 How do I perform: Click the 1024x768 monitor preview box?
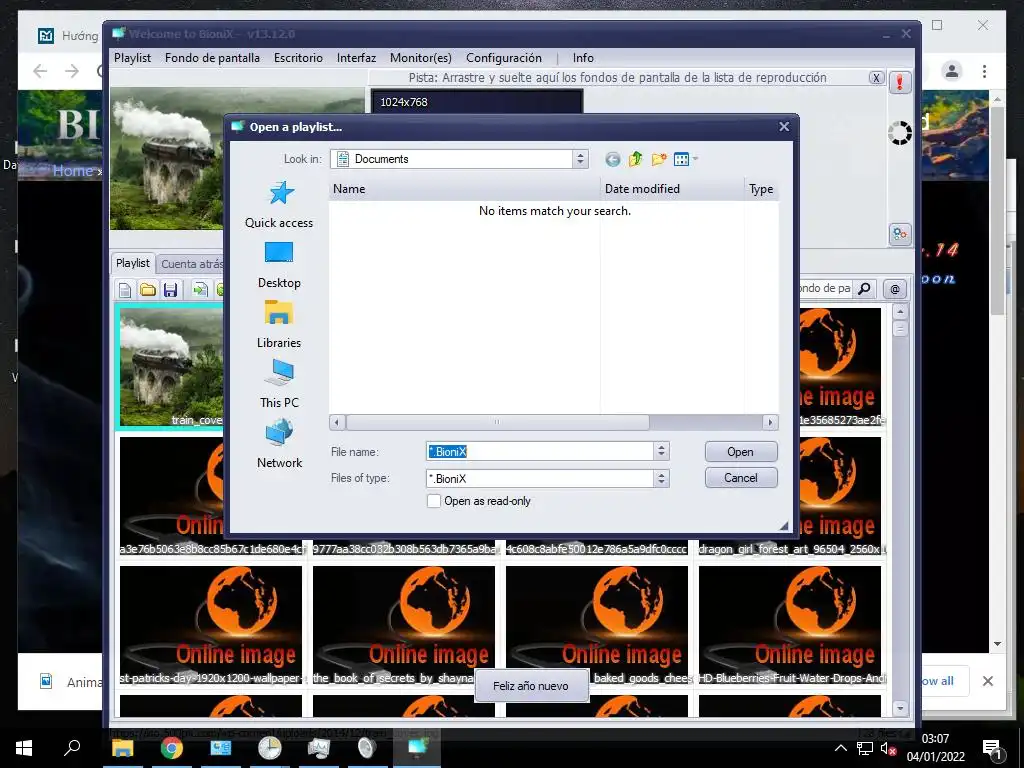coord(477,102)
